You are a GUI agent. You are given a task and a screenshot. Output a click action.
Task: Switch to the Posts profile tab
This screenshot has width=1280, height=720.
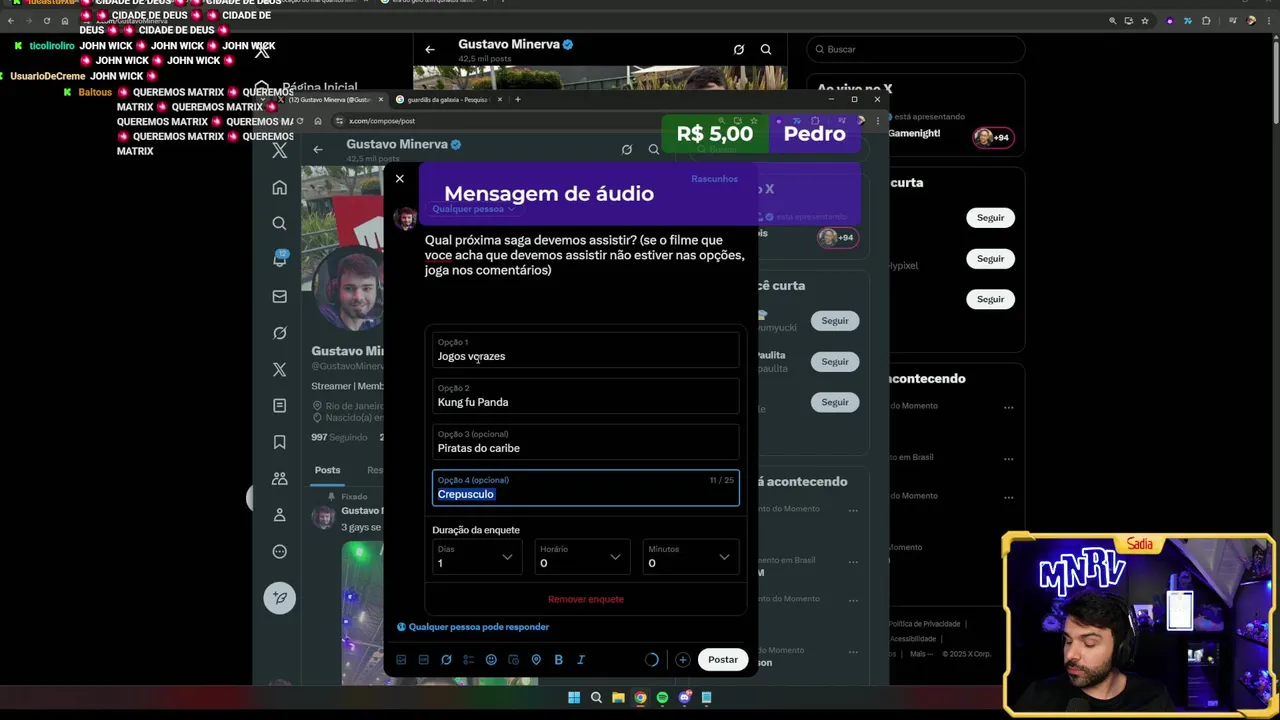coord(327,470)
